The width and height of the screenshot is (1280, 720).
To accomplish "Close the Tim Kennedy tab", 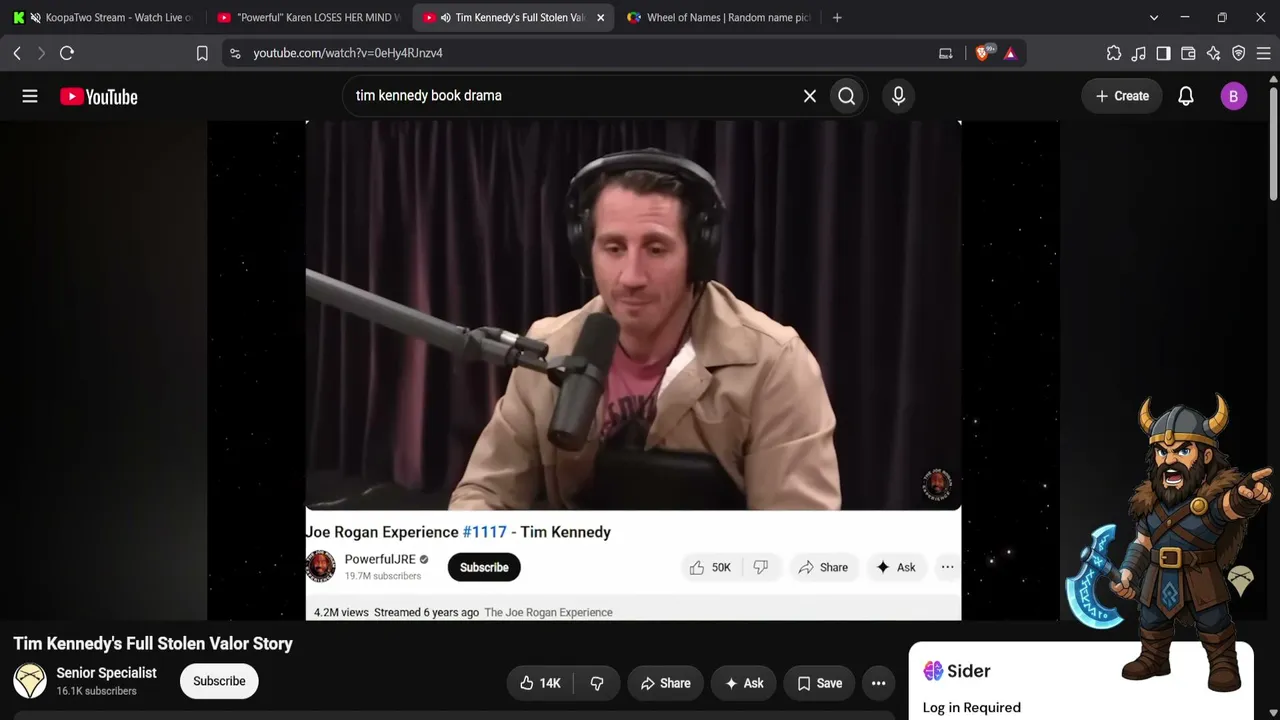I will click(x=600, y=18).
